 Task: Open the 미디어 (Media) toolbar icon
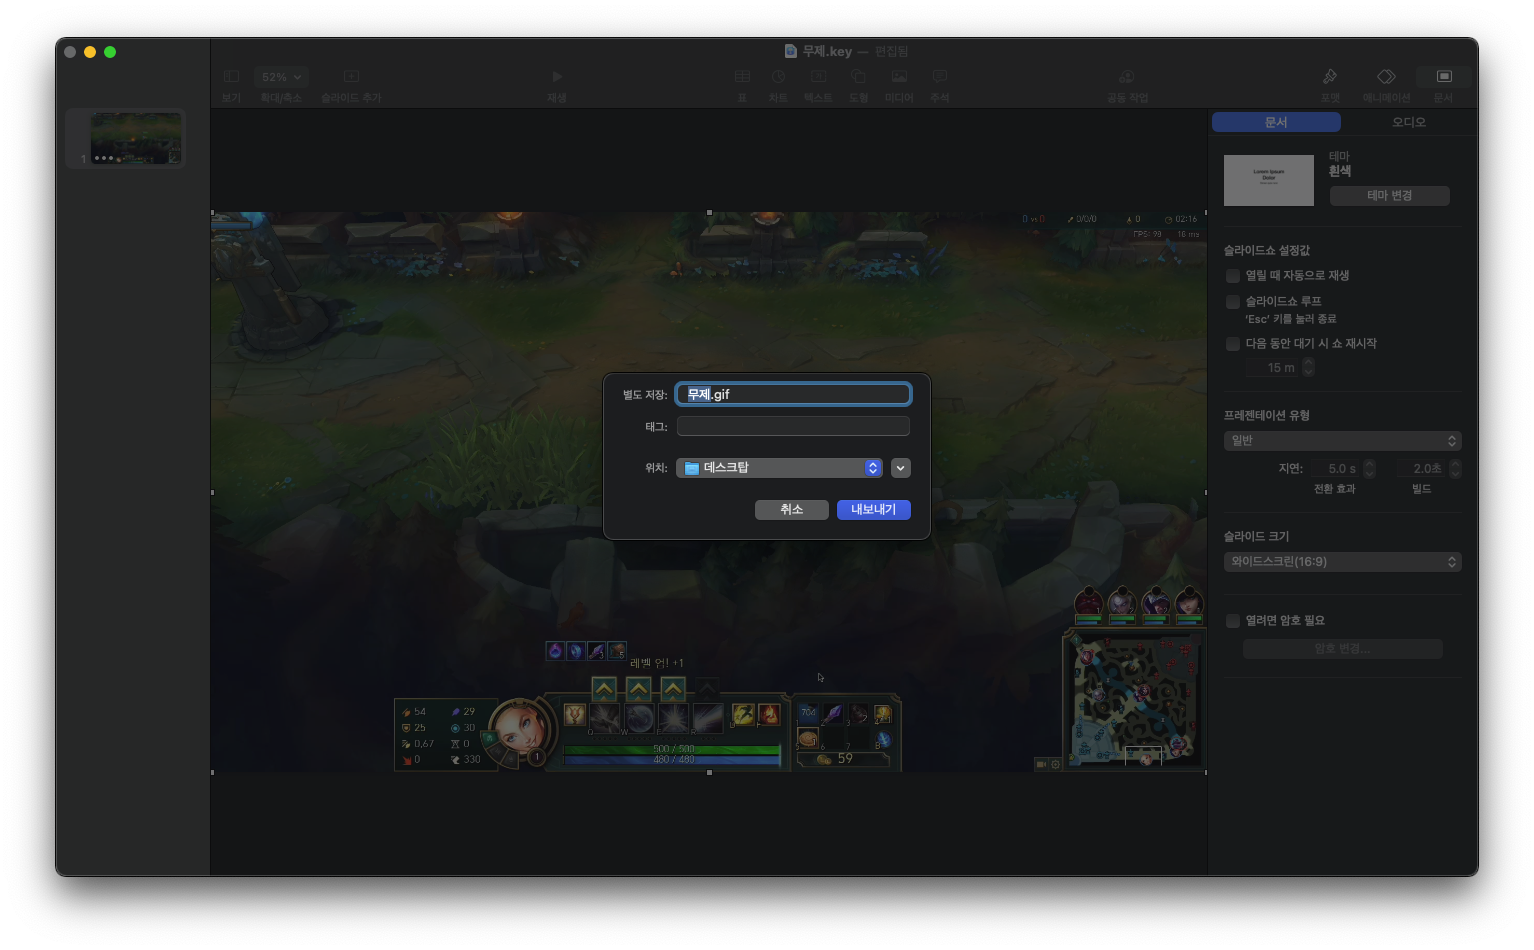(x=899, y=77)
